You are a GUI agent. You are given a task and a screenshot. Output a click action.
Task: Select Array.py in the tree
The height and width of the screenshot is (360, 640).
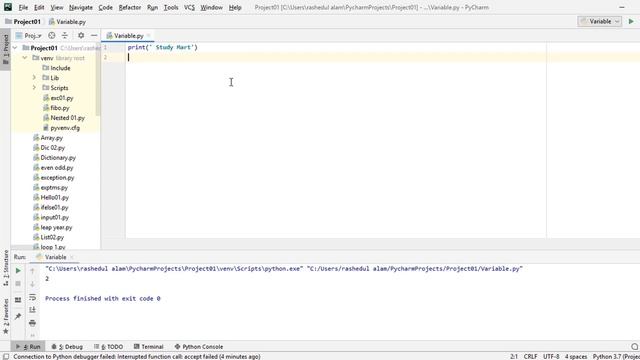coord(48,138)
